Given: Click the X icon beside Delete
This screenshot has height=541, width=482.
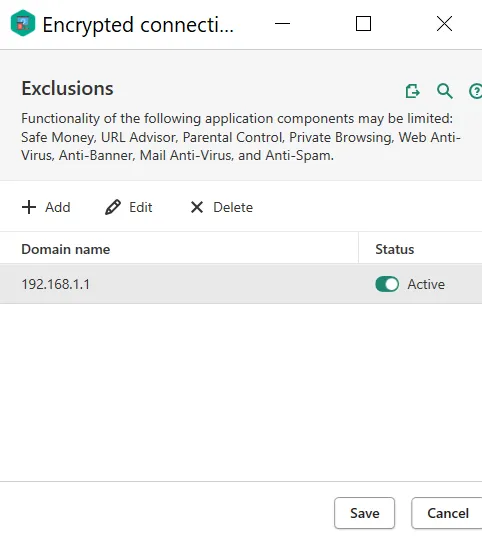Looking at the screenshot, I should pos(197,207).
